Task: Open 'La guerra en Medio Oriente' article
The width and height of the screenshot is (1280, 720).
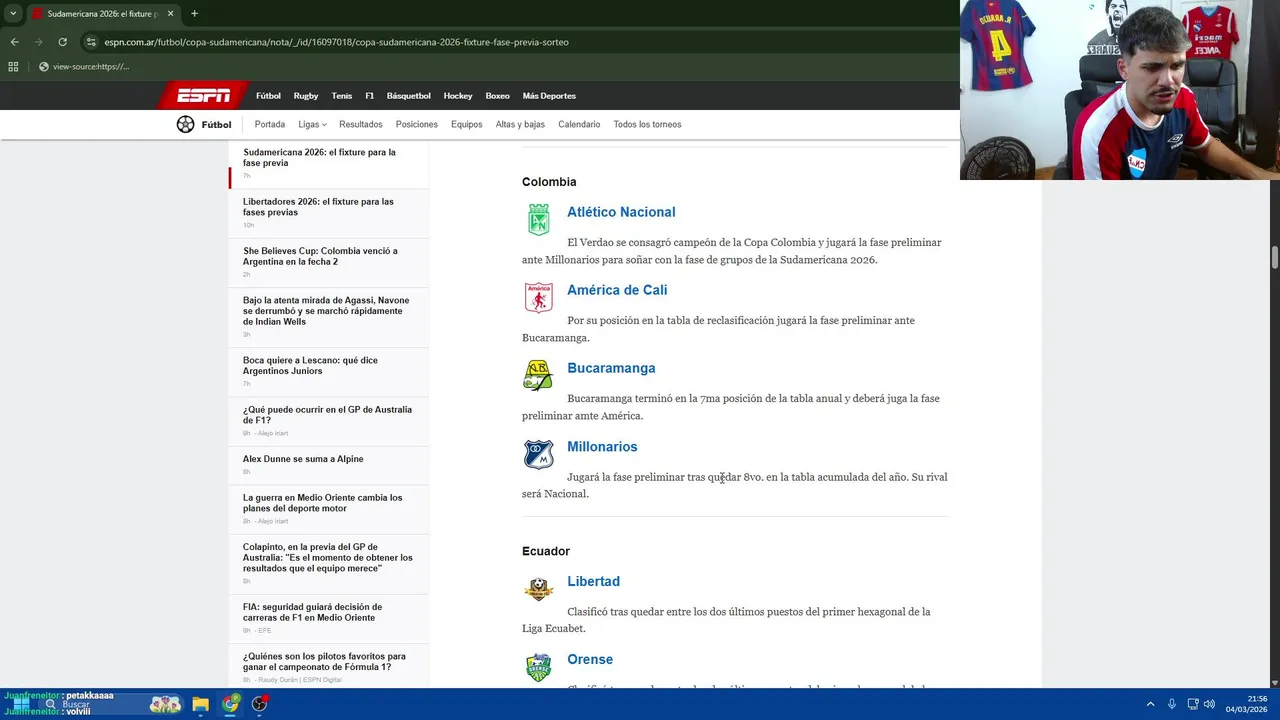Action: tap(322, 503)
